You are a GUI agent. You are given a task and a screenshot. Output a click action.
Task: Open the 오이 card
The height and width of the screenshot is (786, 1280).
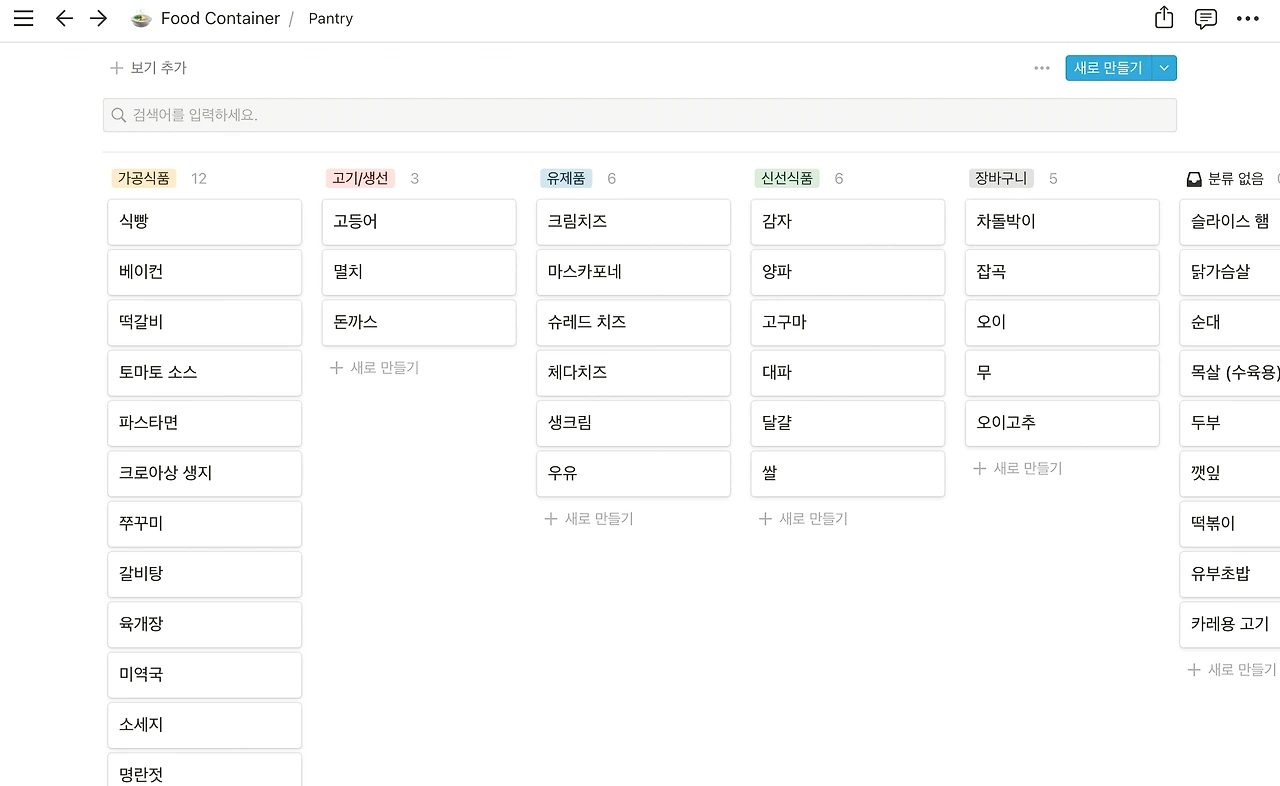pyautogui.click(x=1062, y=322)
